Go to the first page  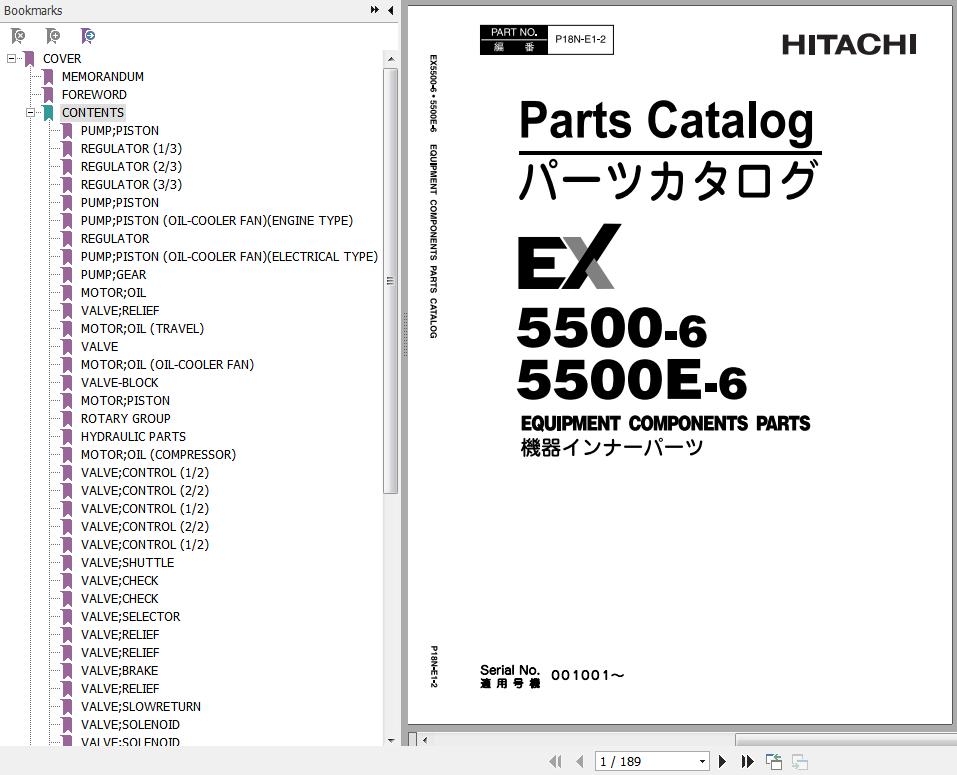tap(555, 761)
